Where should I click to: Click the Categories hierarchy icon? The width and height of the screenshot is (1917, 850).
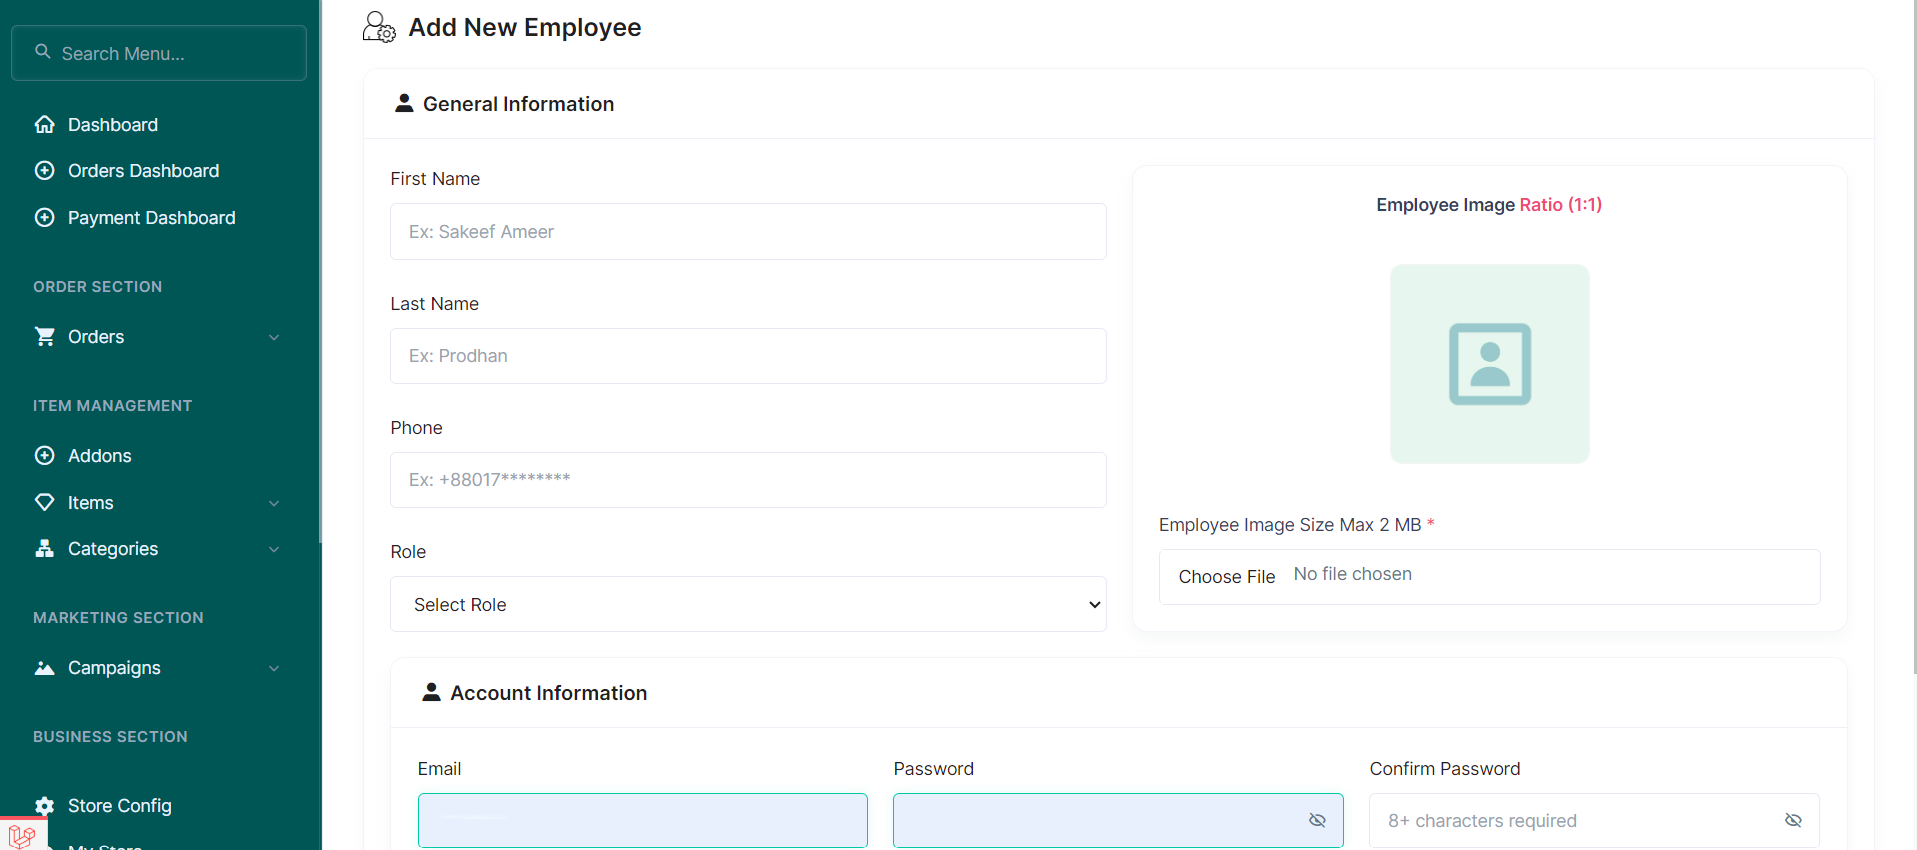[44, 549]
